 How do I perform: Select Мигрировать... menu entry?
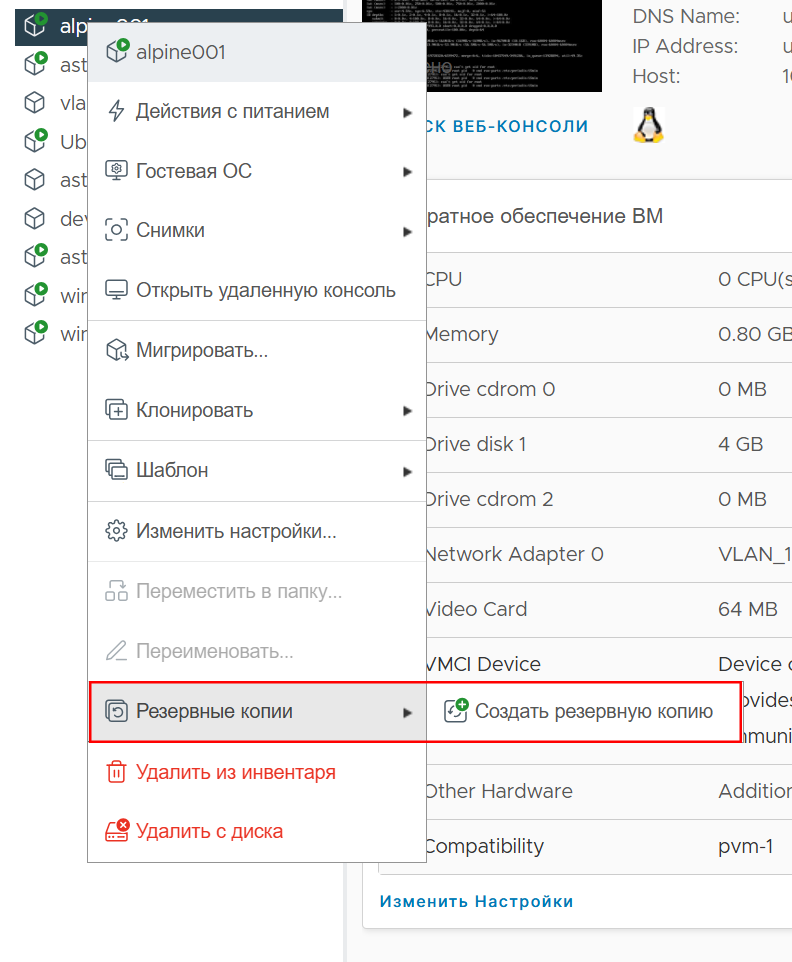(257, 350)
